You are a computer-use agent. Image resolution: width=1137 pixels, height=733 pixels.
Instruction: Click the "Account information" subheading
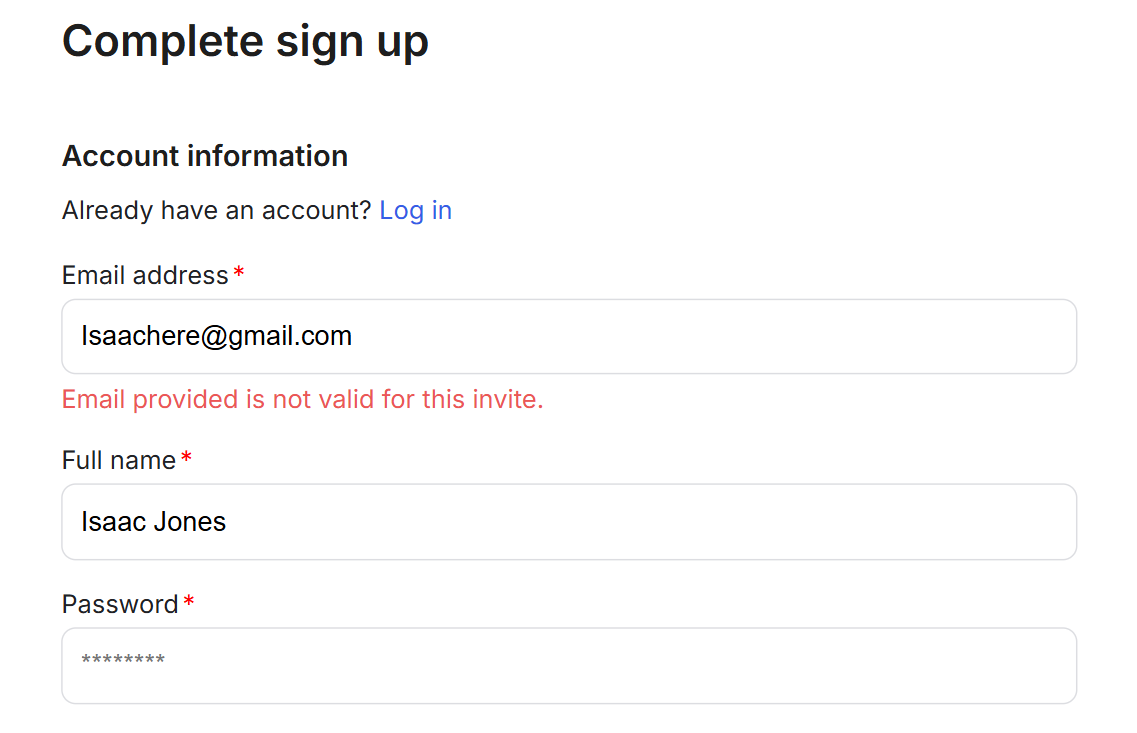205,156
